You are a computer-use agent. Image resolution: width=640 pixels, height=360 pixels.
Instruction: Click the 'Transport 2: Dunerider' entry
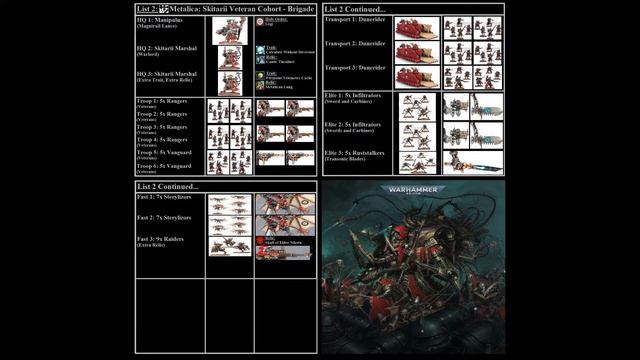(355, 43)
